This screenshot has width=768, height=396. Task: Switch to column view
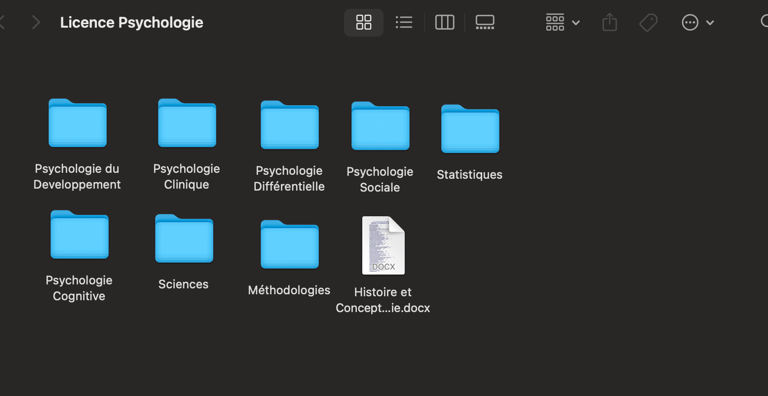coord(444,22)
